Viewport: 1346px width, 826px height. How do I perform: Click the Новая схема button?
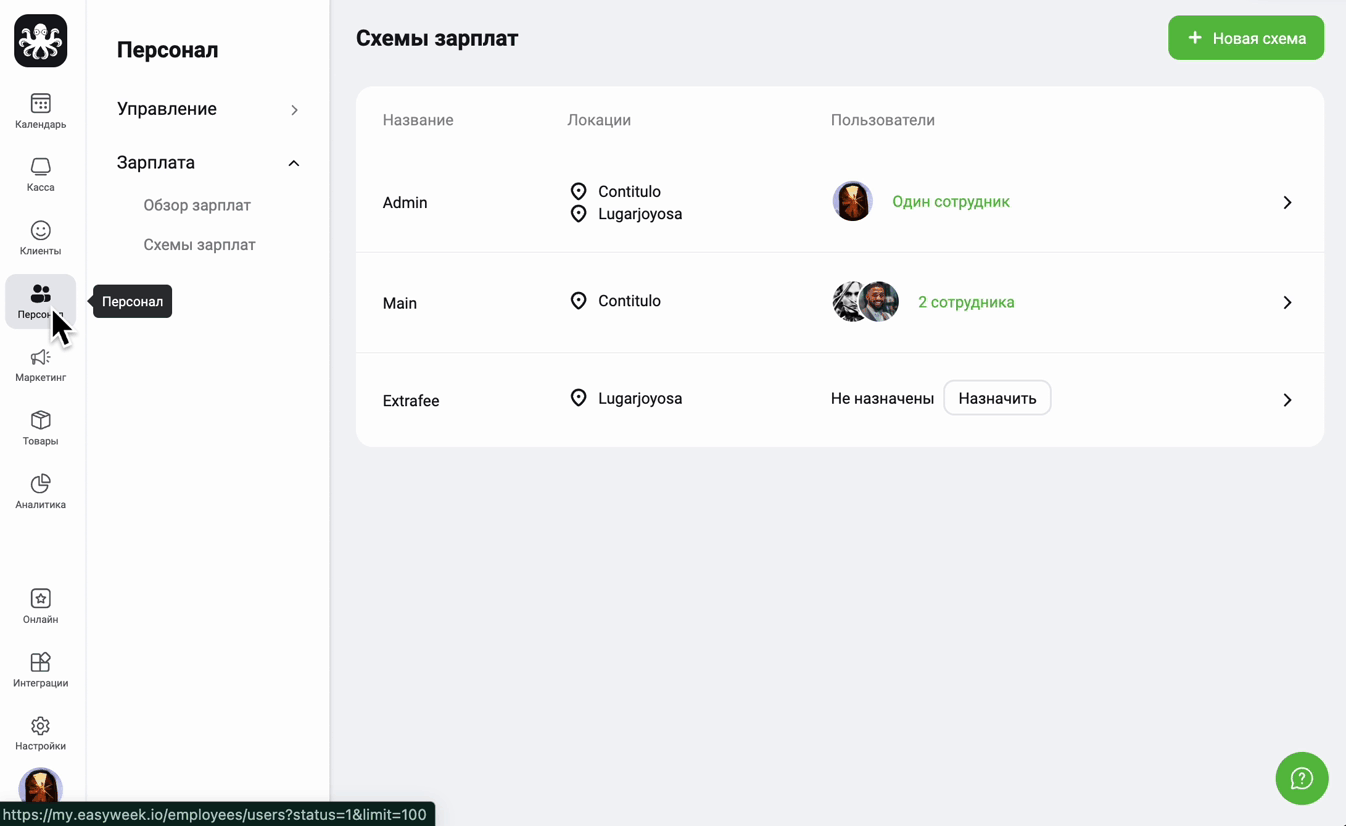click(1245, 38)
